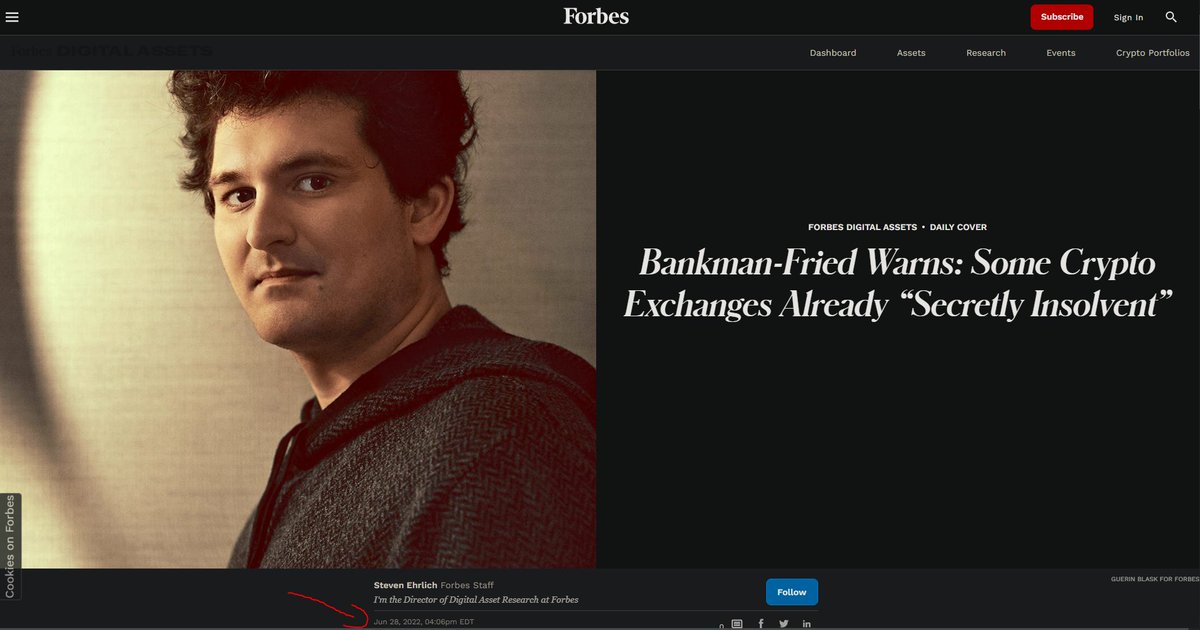Go to the Research tab

[986, 53]
